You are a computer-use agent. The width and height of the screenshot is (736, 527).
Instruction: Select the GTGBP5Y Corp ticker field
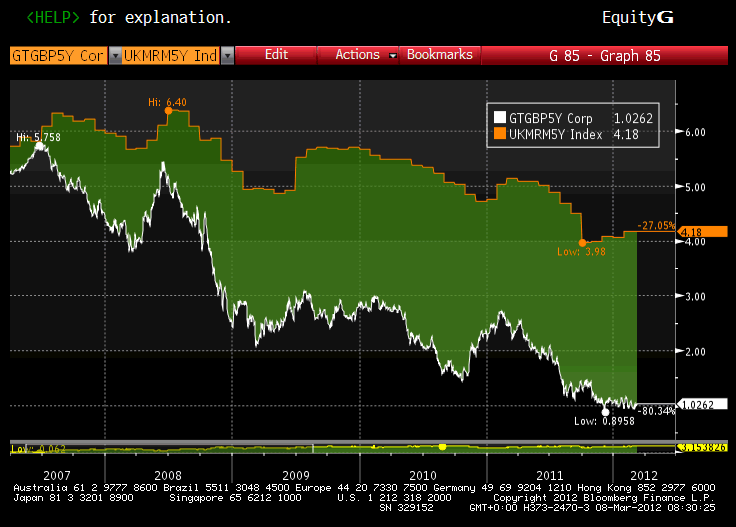point(57,56)
